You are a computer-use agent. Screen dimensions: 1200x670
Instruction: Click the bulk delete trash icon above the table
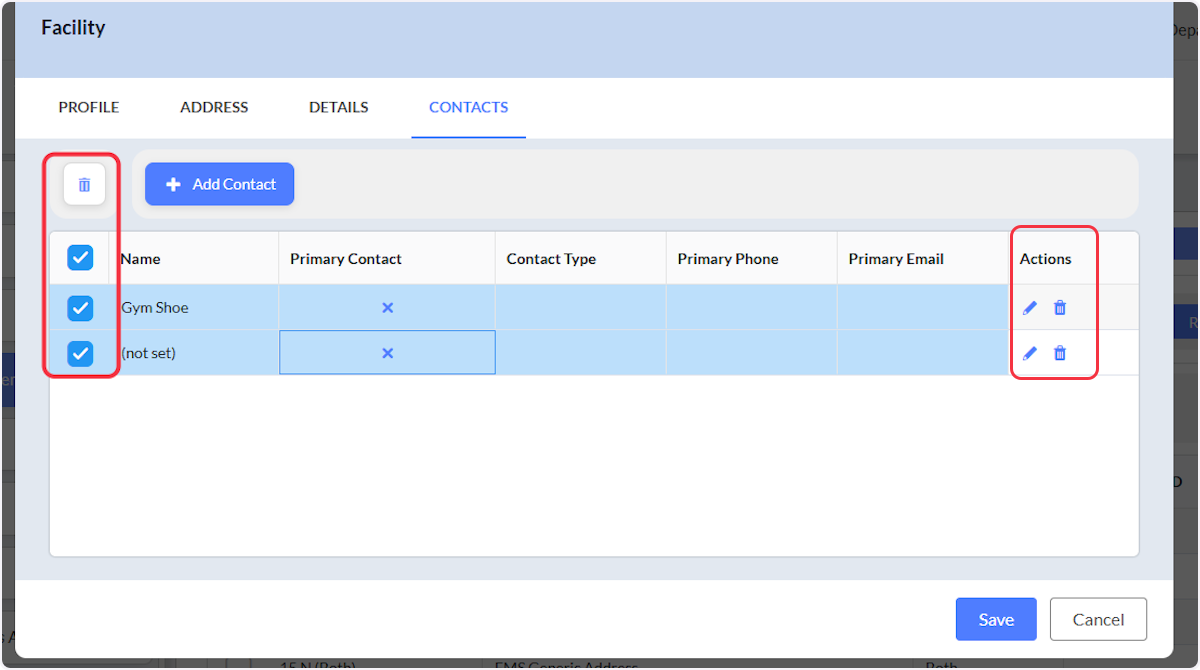pyautogui.click(x=84, y=184)
